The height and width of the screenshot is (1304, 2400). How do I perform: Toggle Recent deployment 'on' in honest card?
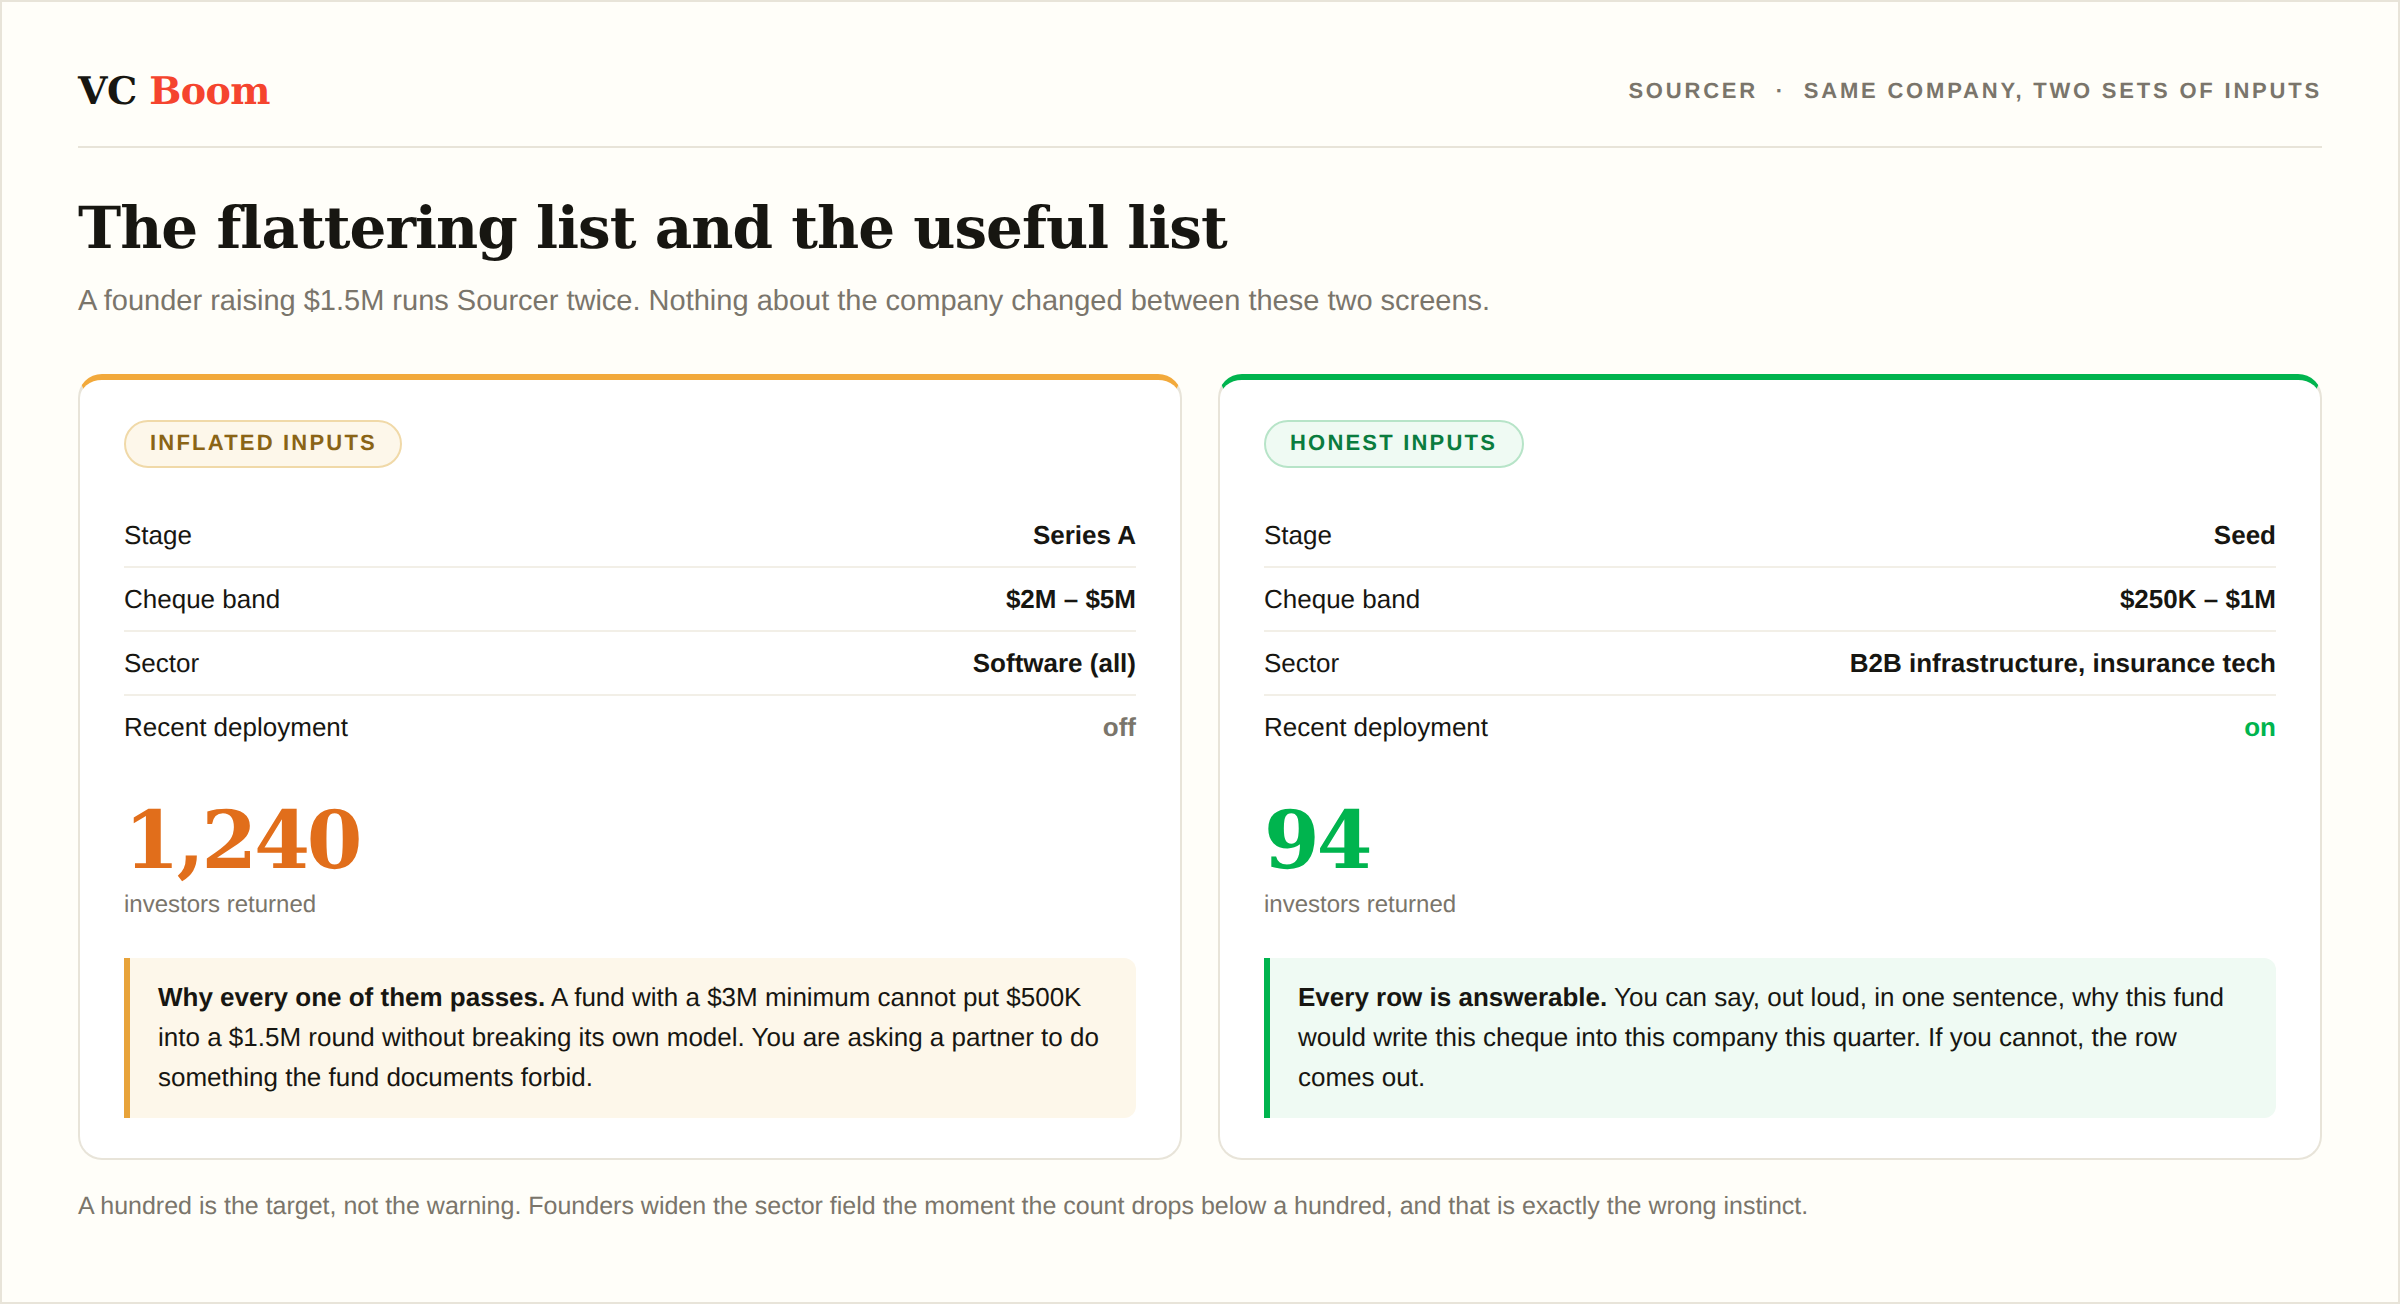click(x=2259, y=727)
